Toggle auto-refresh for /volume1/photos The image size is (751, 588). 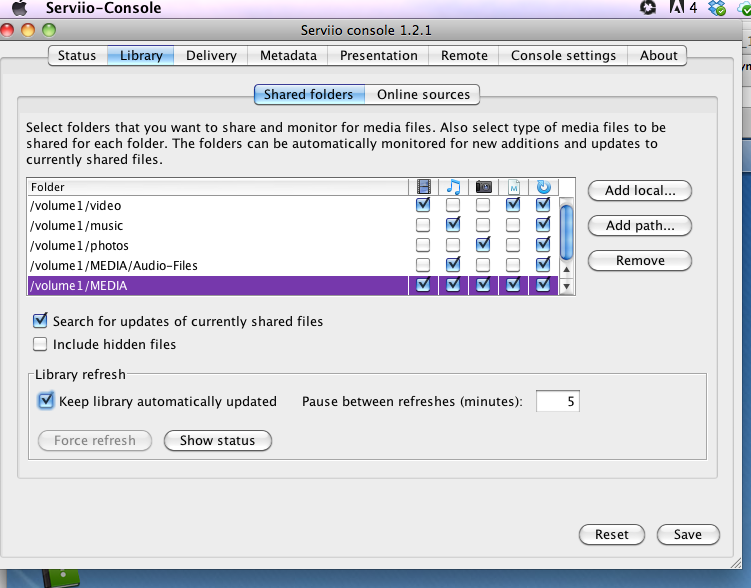tap(543, 245)
